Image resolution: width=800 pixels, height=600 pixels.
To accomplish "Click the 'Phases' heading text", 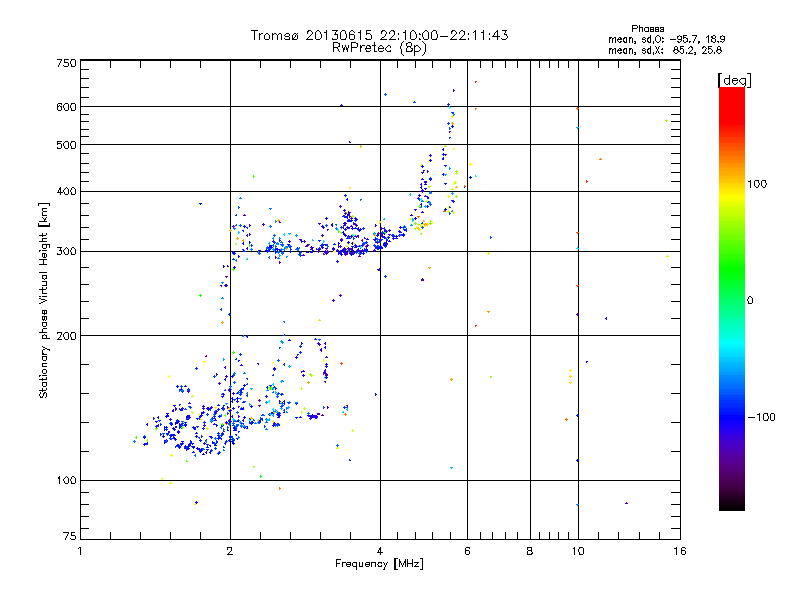I will [647, 29].
